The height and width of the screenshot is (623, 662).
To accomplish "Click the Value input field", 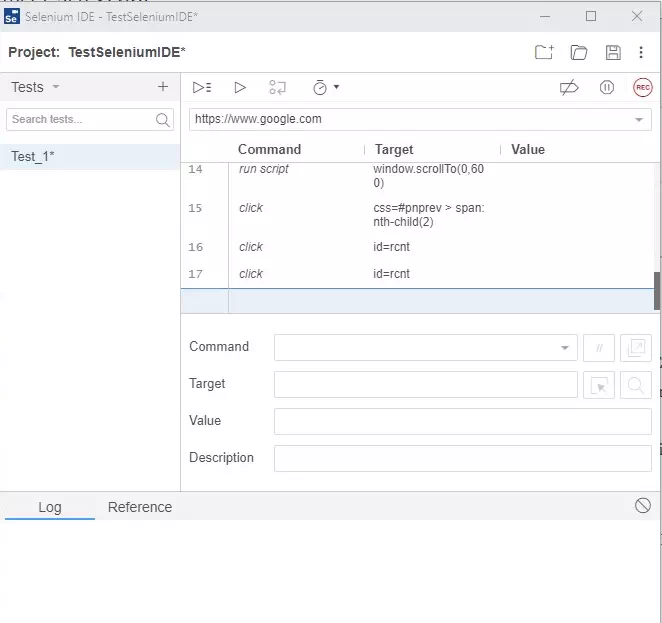I will pos(463,421).
